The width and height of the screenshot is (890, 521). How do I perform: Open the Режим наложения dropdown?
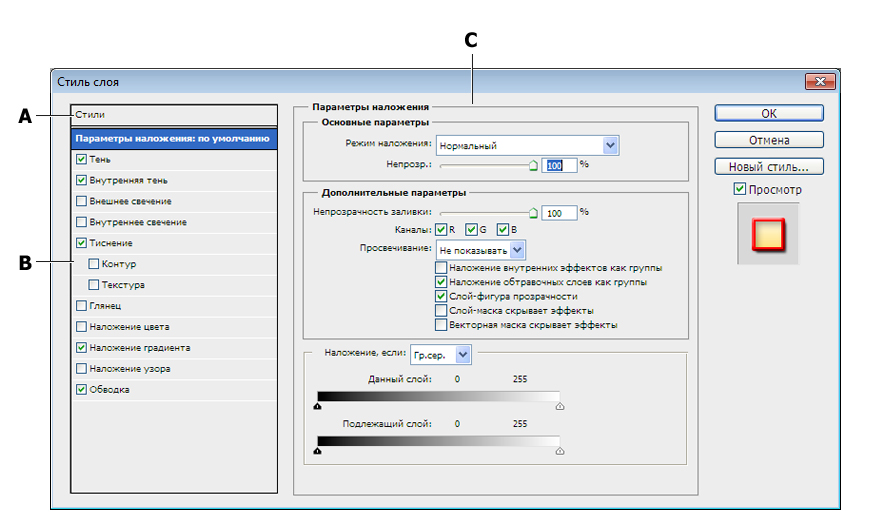point(527,145)
